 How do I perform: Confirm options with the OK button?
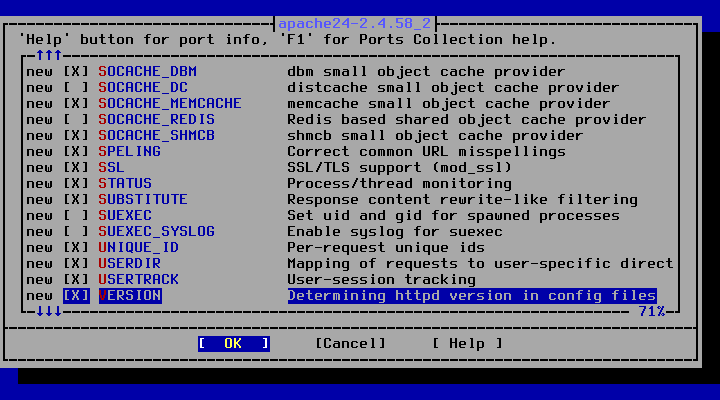234,344
